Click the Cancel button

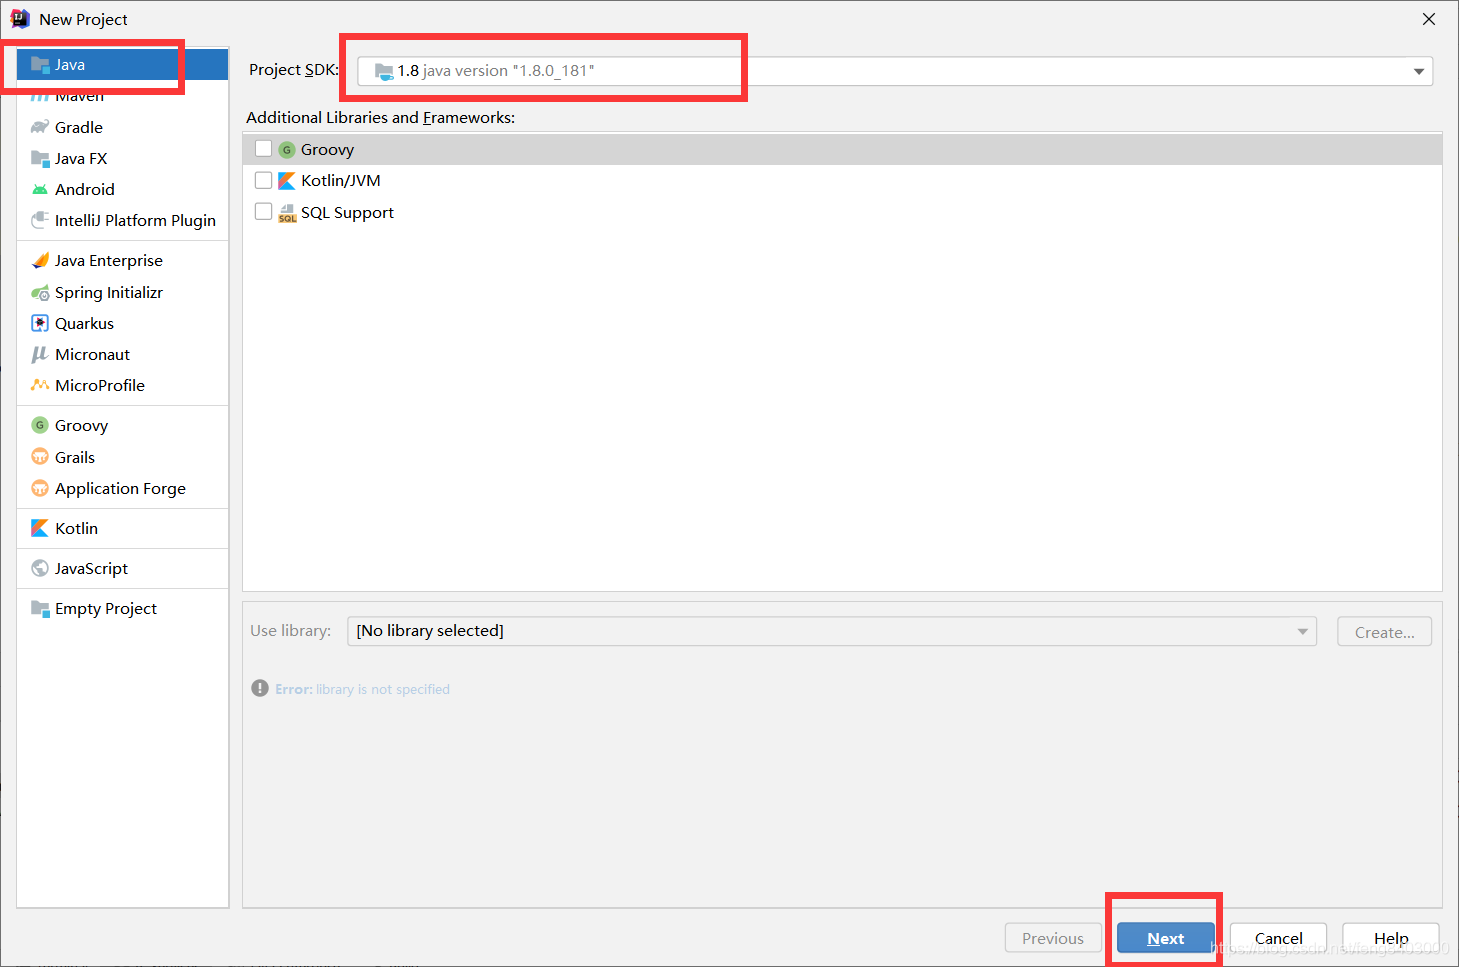click(1278, 938)
